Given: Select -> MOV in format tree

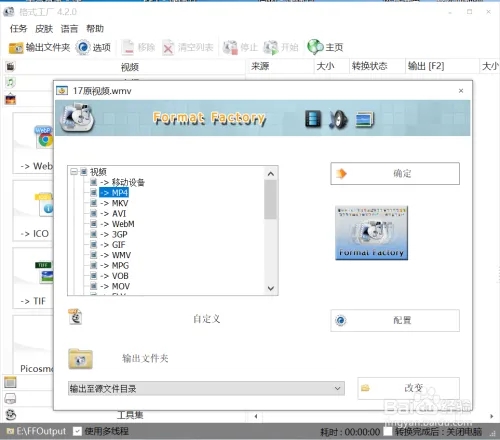Looking at the screenshot, I should [115, 286].
